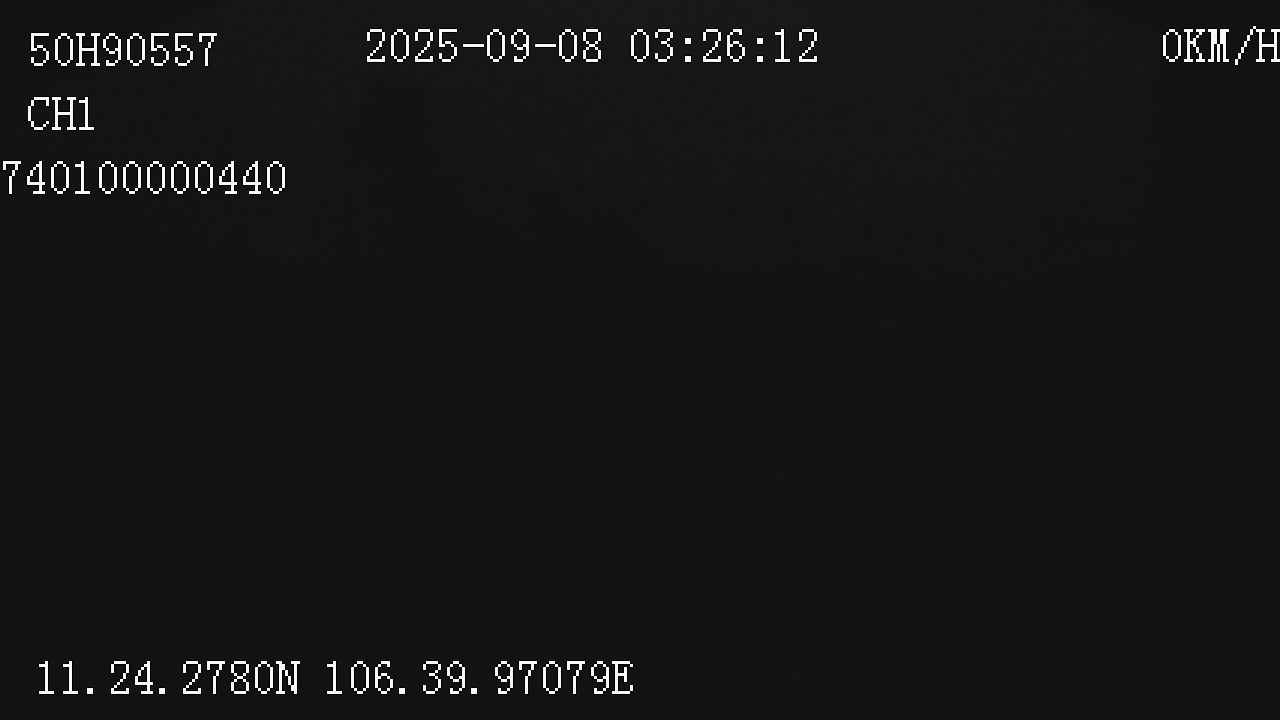The image size is (1280, 720).
Task: Click the longitude reading 106.39.97079E
Action: point(479,678)
